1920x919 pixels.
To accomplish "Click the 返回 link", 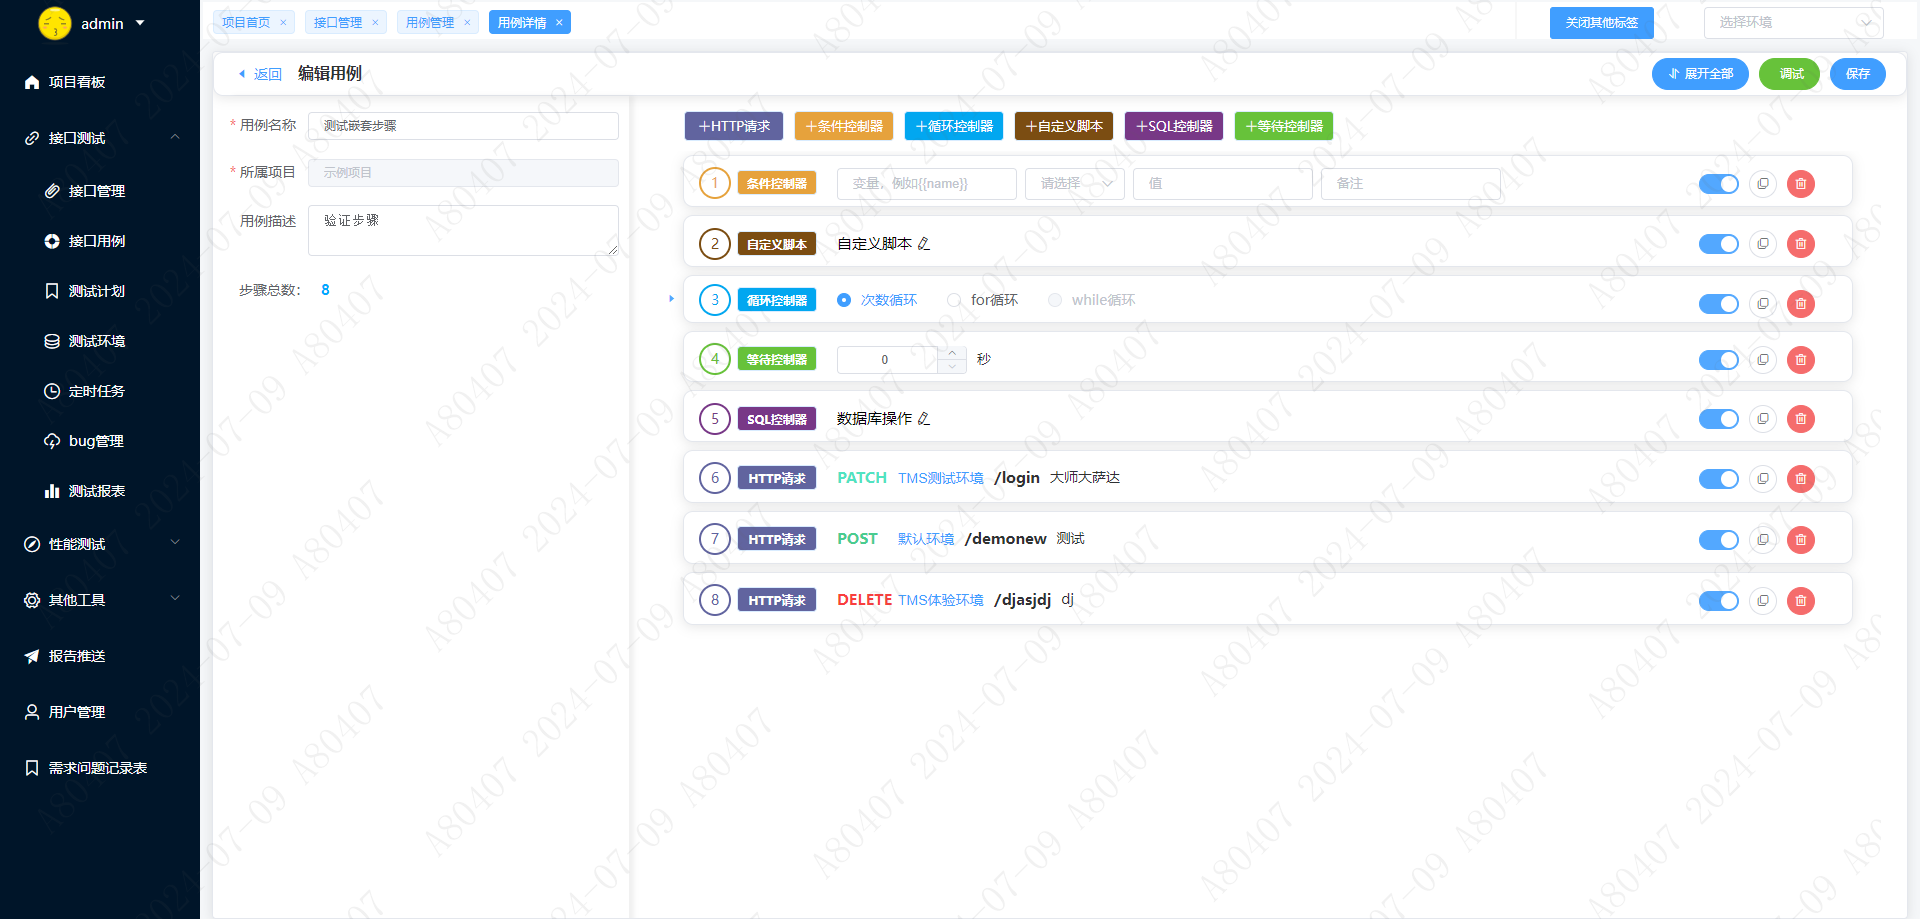I will pos(260,74).
